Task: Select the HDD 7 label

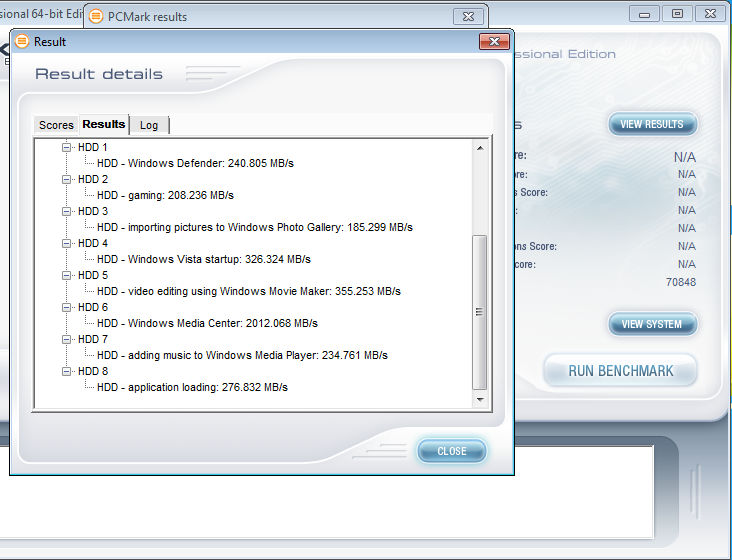Action: click(92, 339)
